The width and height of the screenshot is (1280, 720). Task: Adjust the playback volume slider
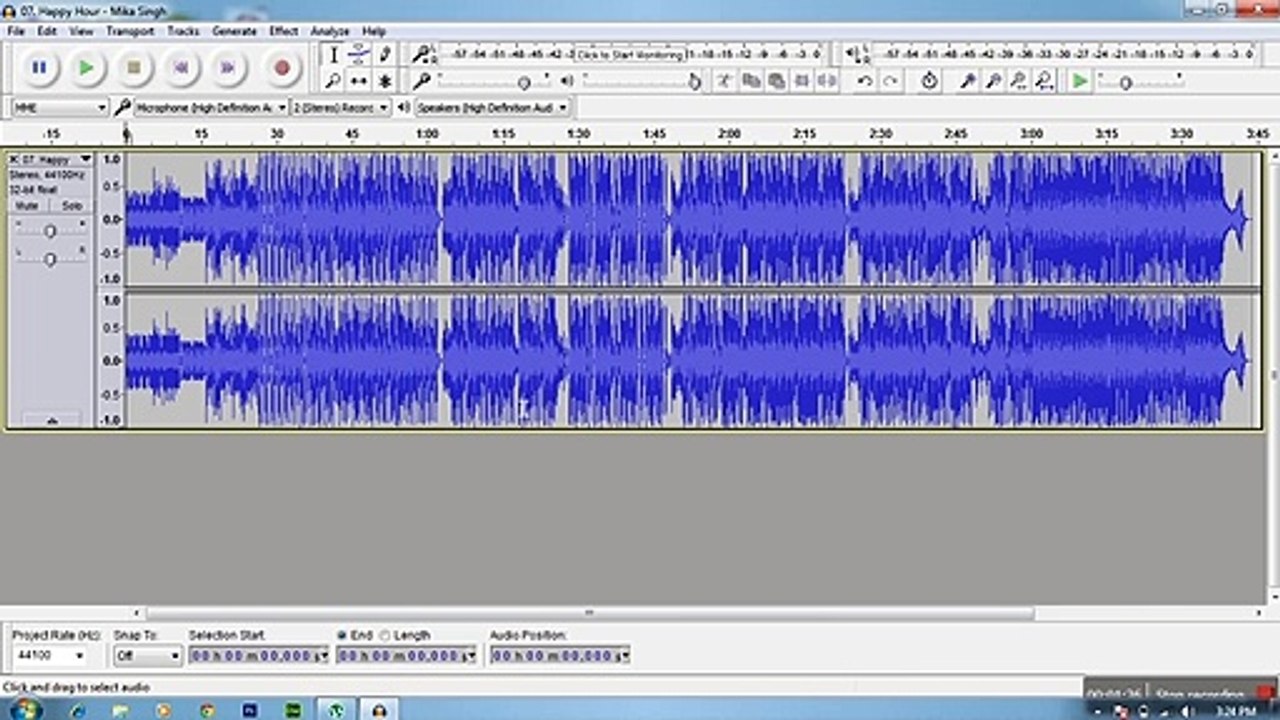point(694,82)
